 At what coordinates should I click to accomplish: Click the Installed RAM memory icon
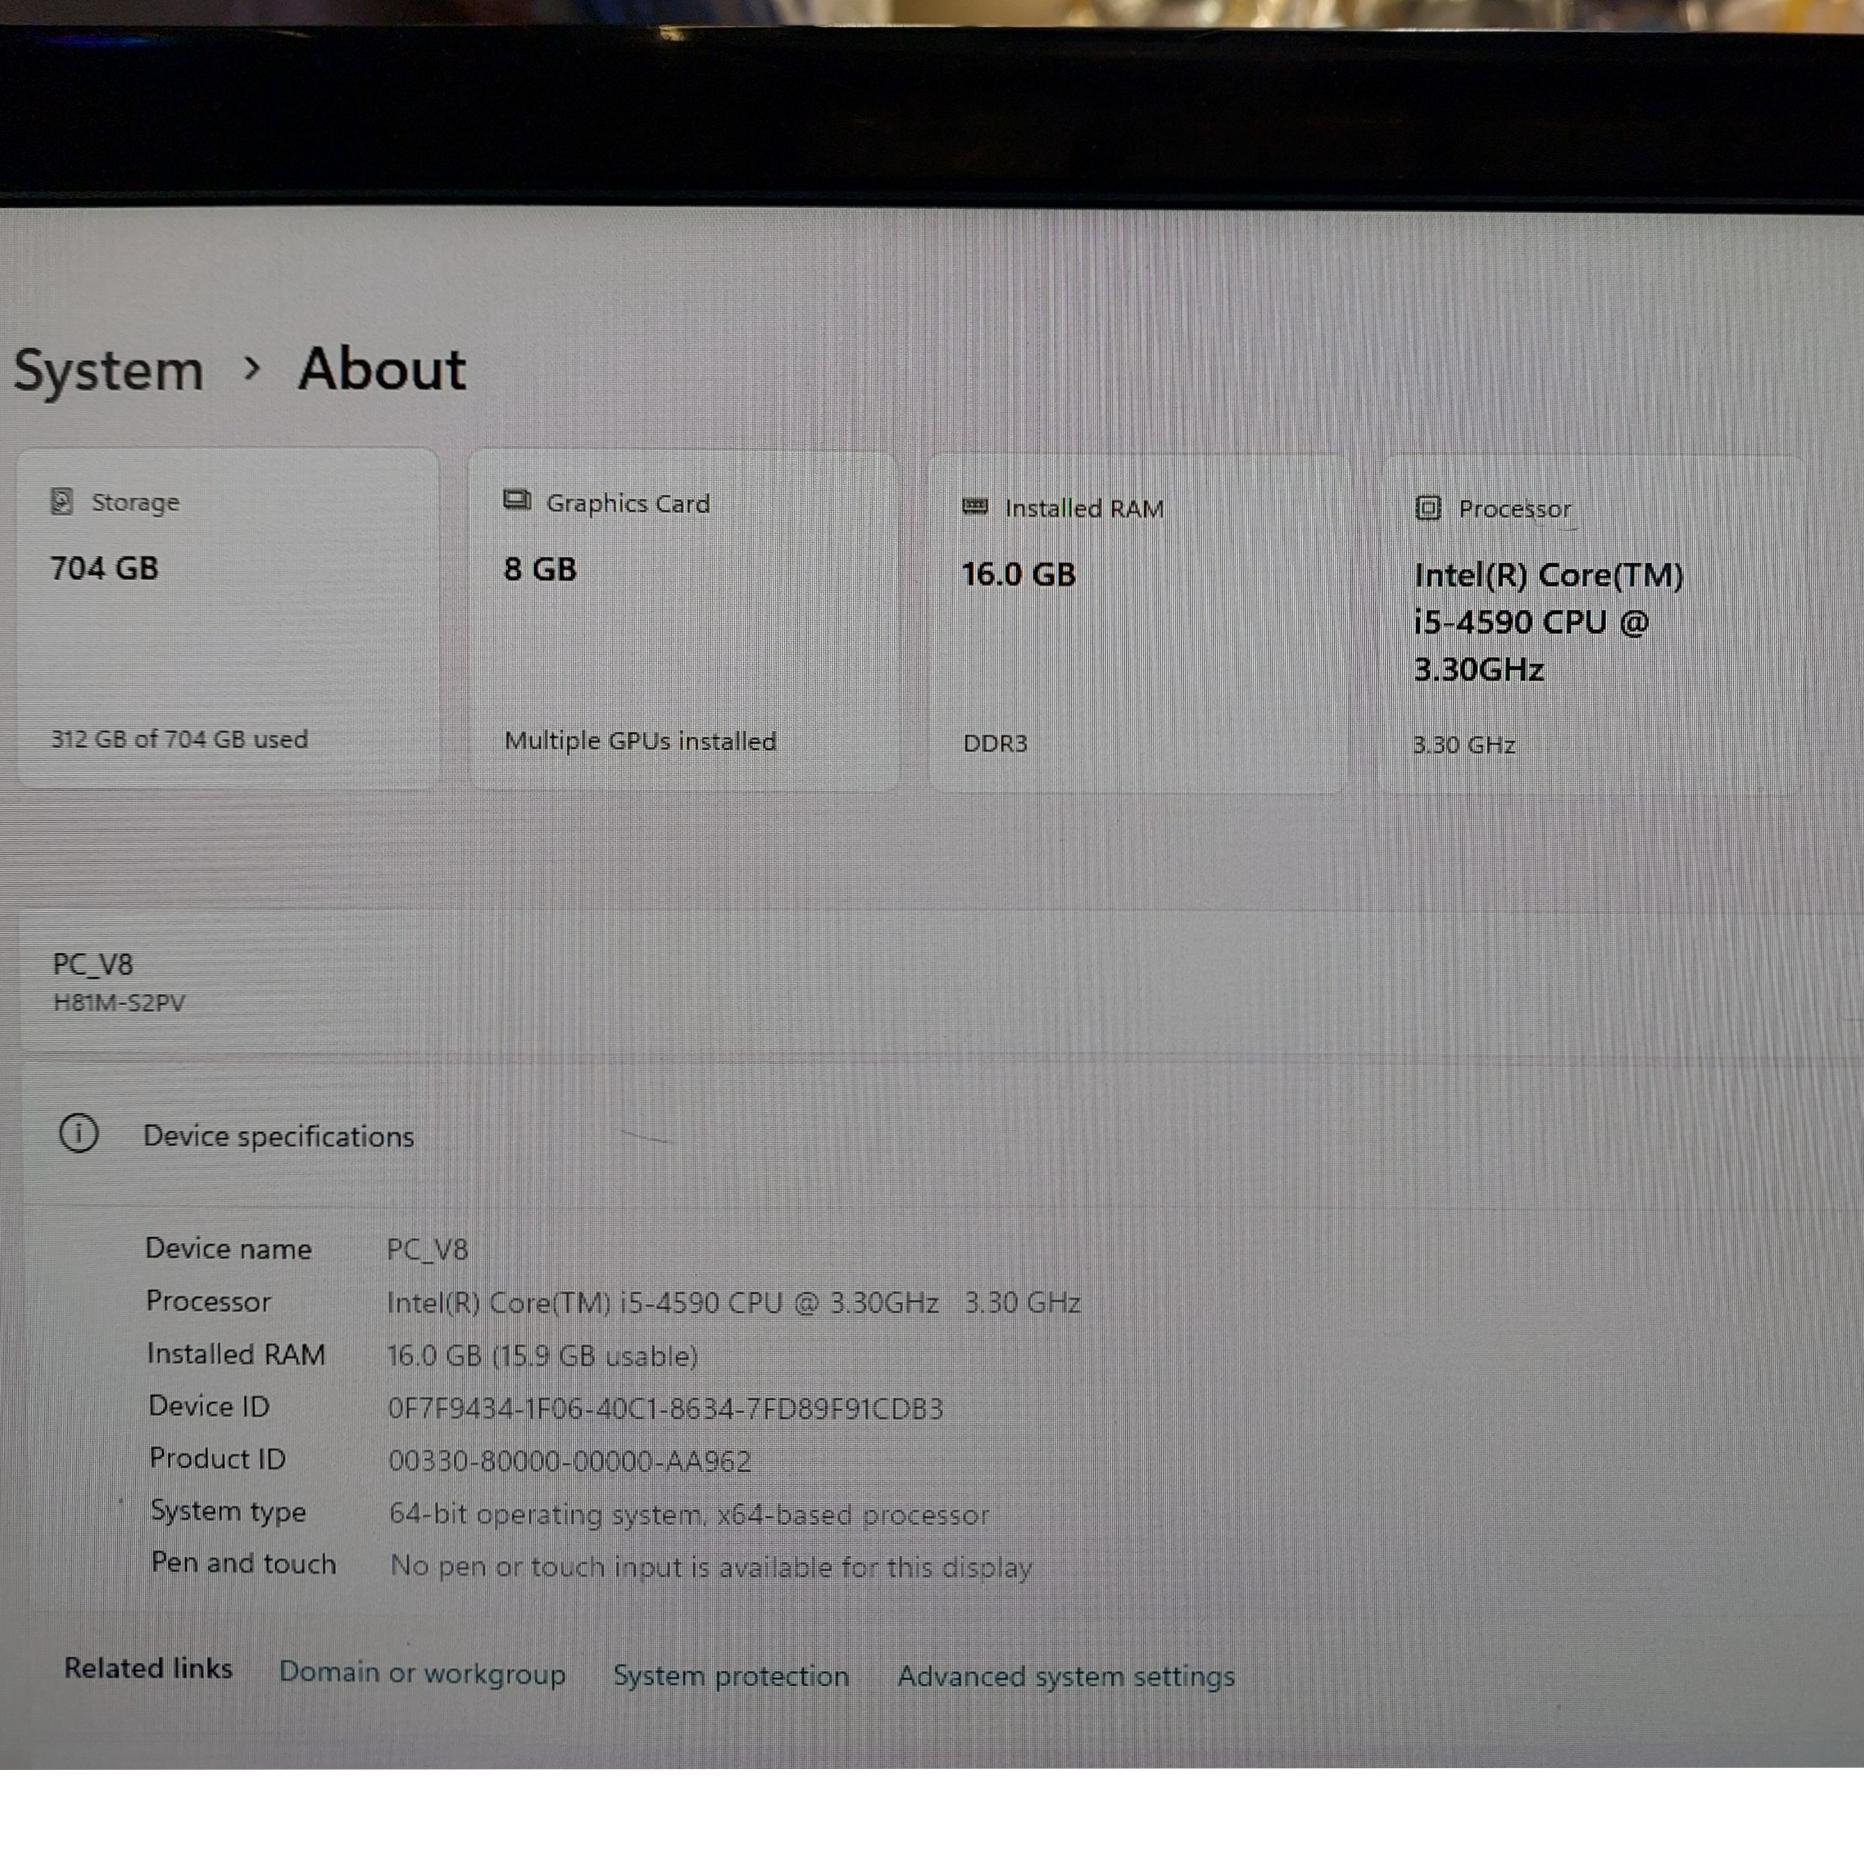point(975,506)
